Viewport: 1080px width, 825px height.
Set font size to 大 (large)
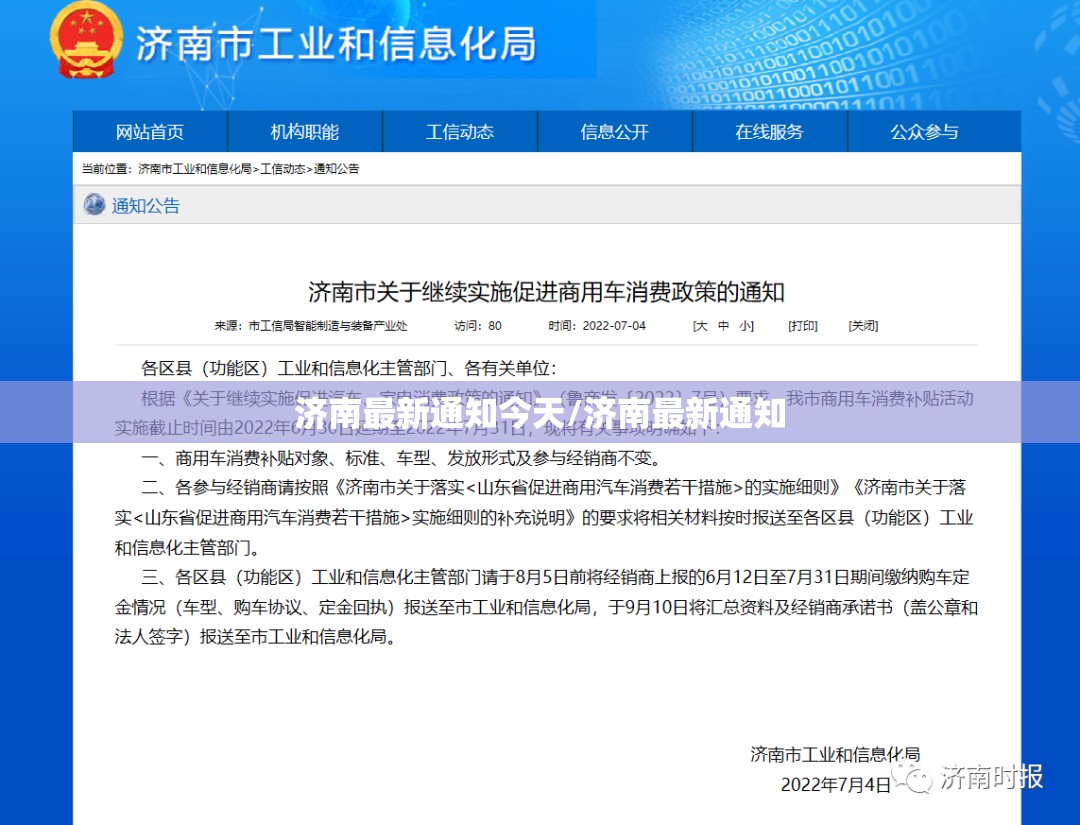coord(701,326)
